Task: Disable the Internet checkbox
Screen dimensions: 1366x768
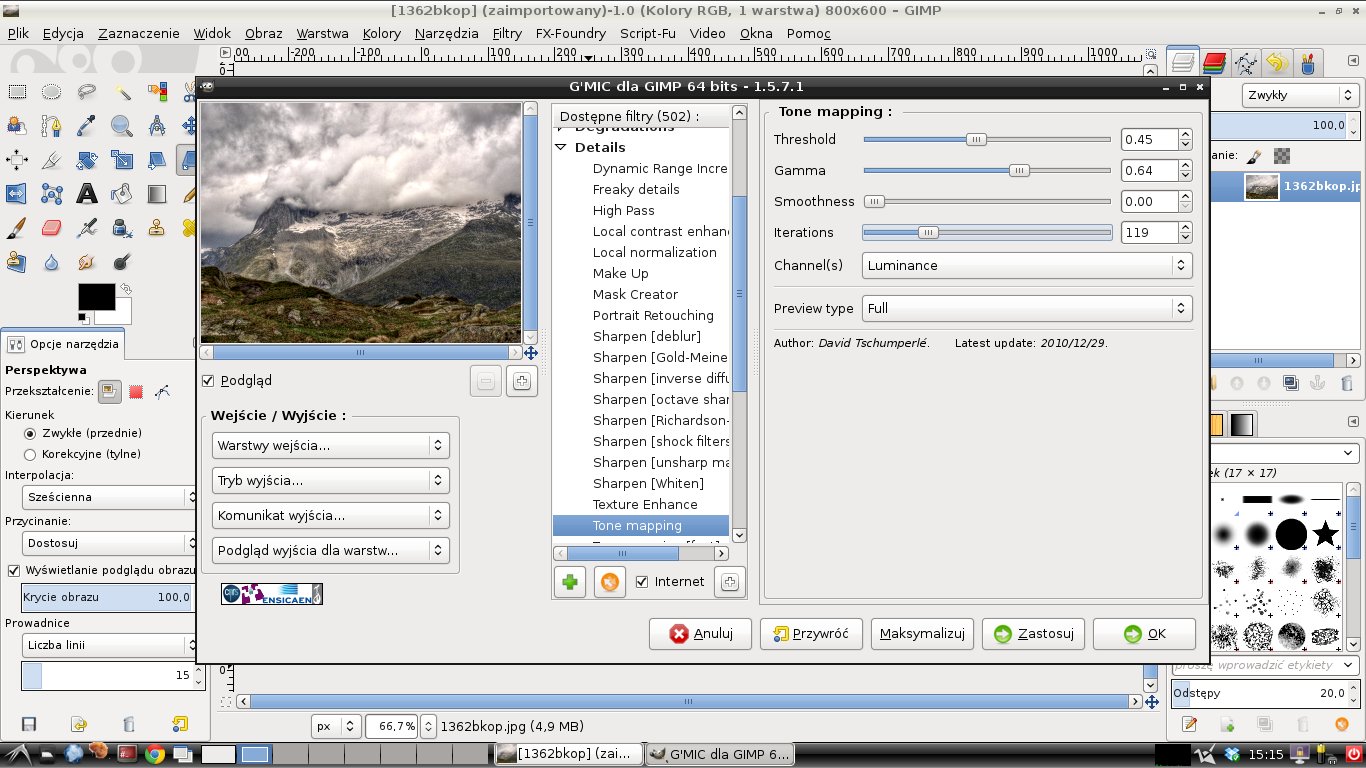Action: click(642, 582)
